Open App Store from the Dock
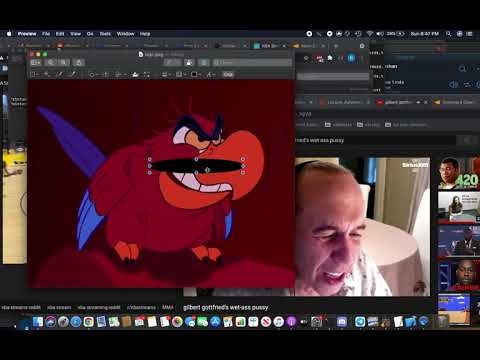The width and height of the screenshot is (480, 360). [x=215, y=322]
